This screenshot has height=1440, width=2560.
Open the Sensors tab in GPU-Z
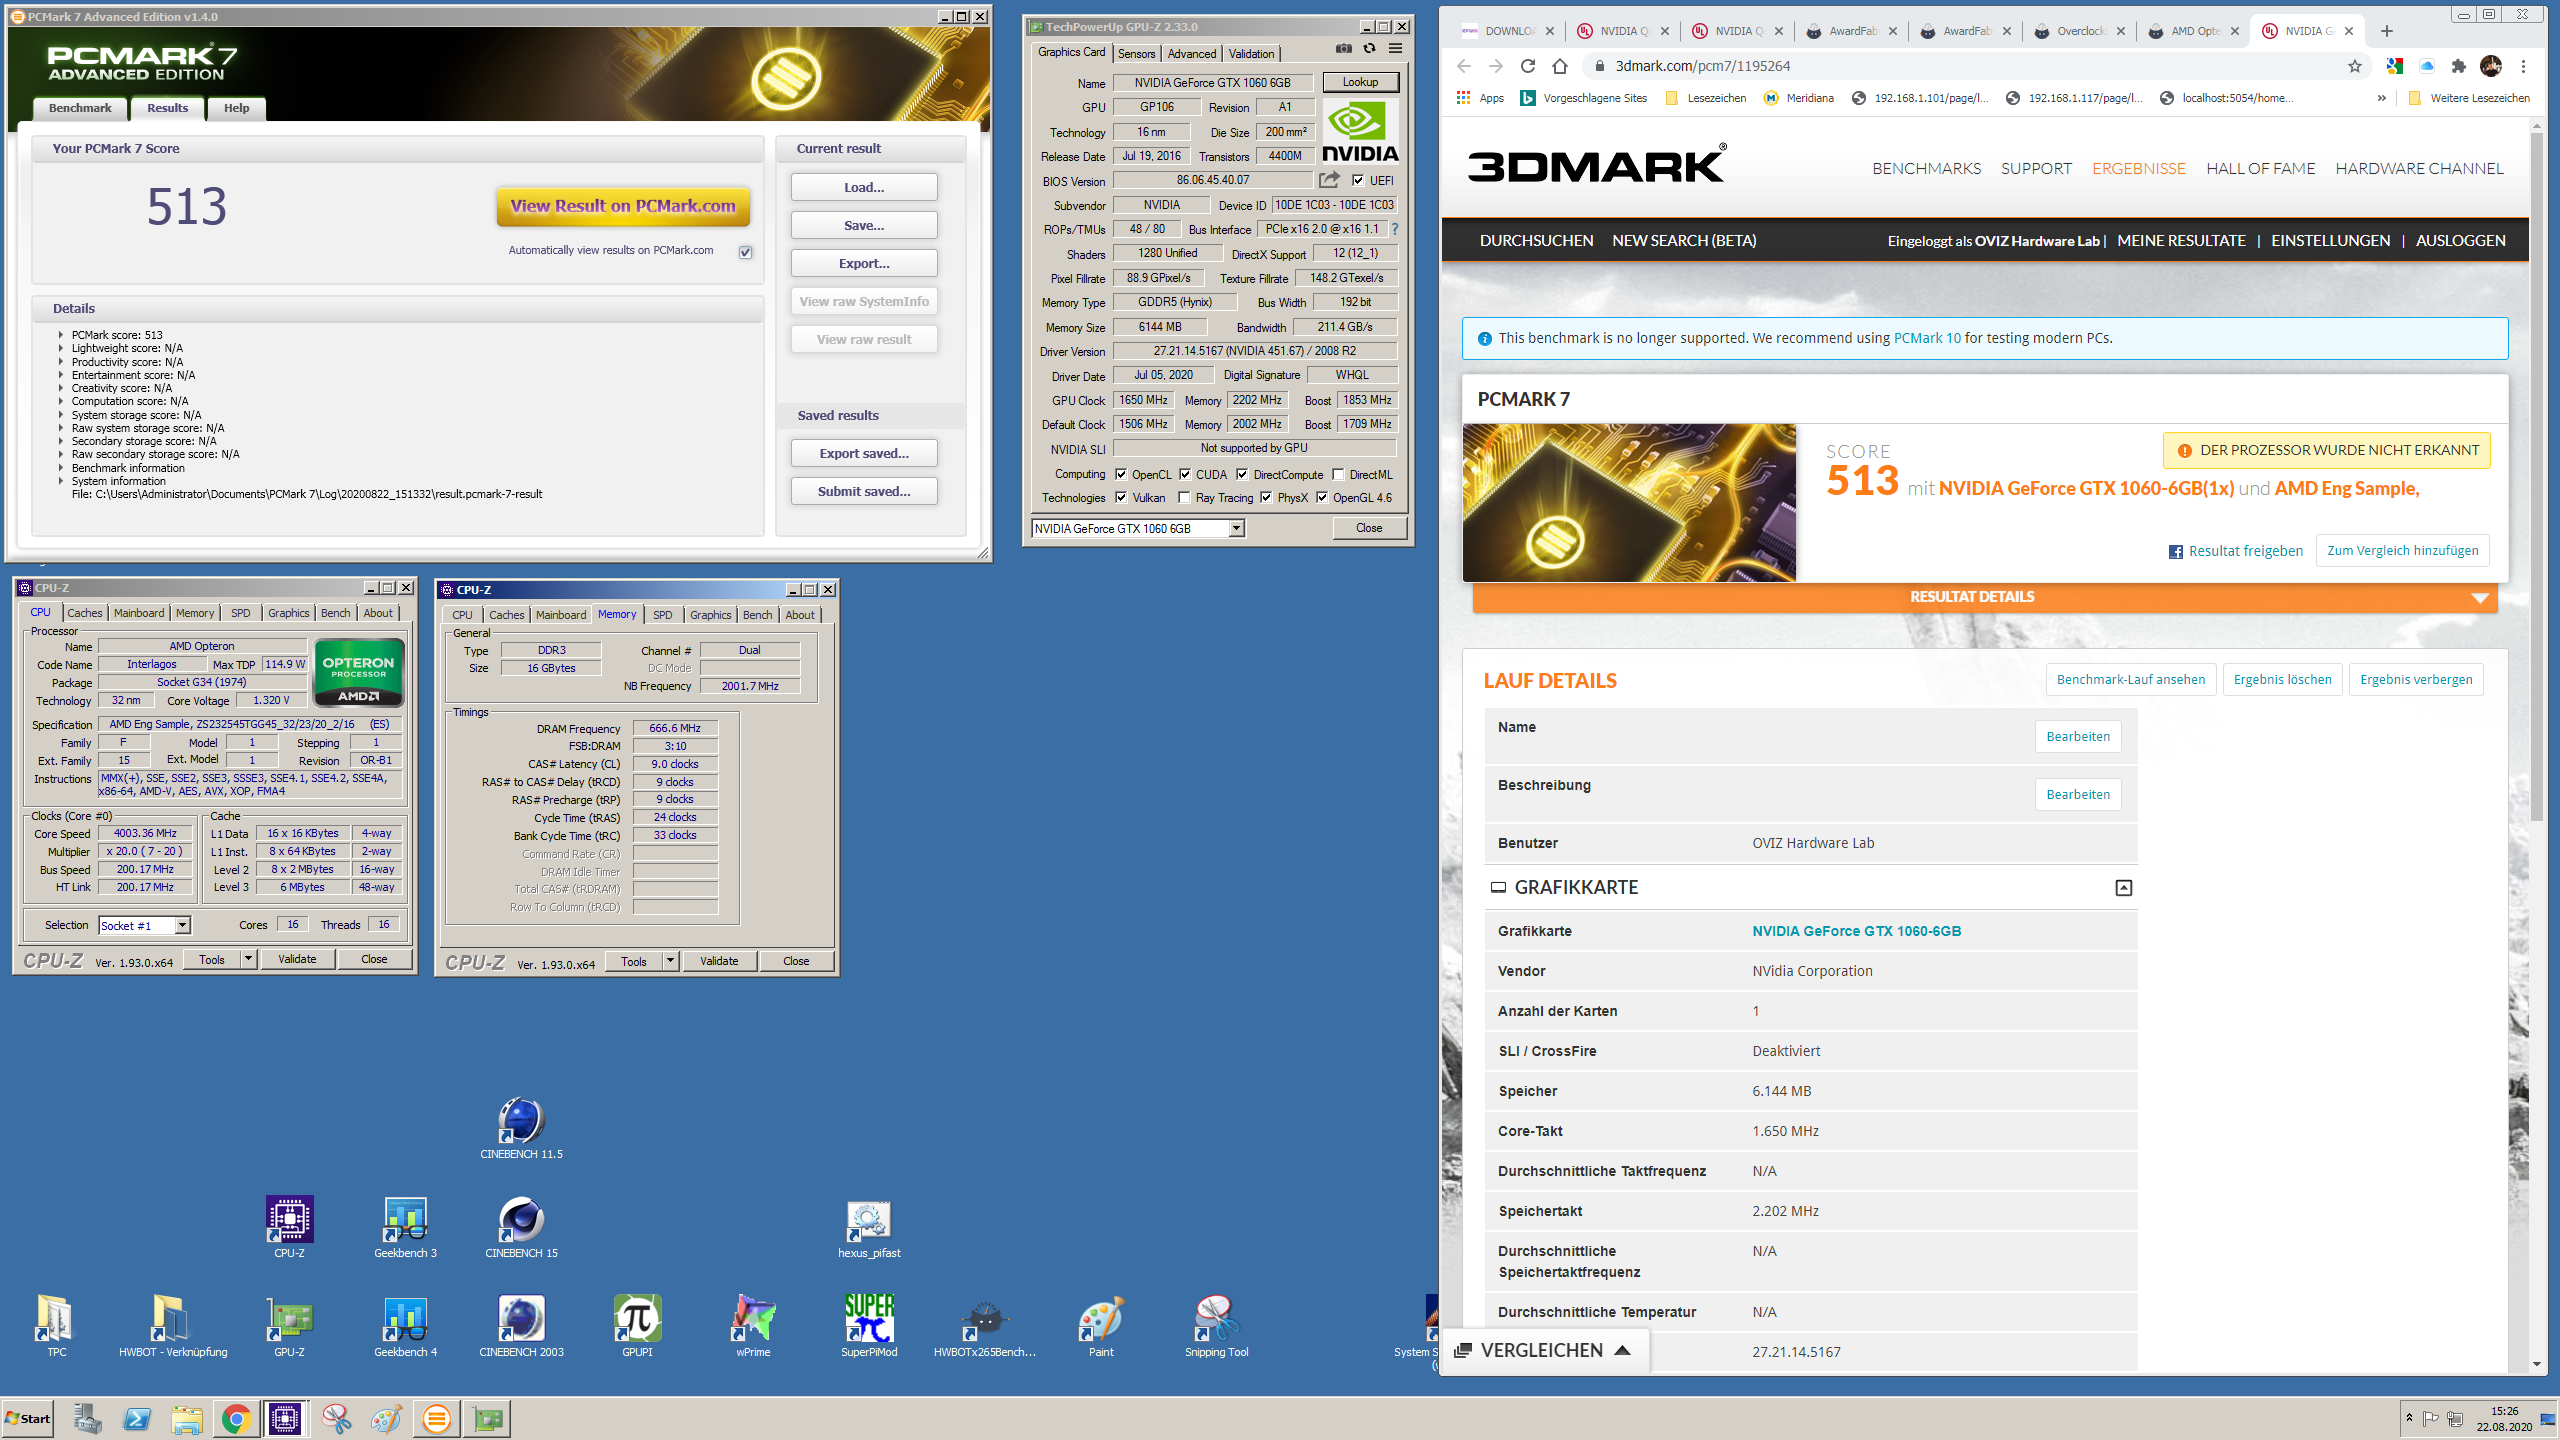point(1136,53)
